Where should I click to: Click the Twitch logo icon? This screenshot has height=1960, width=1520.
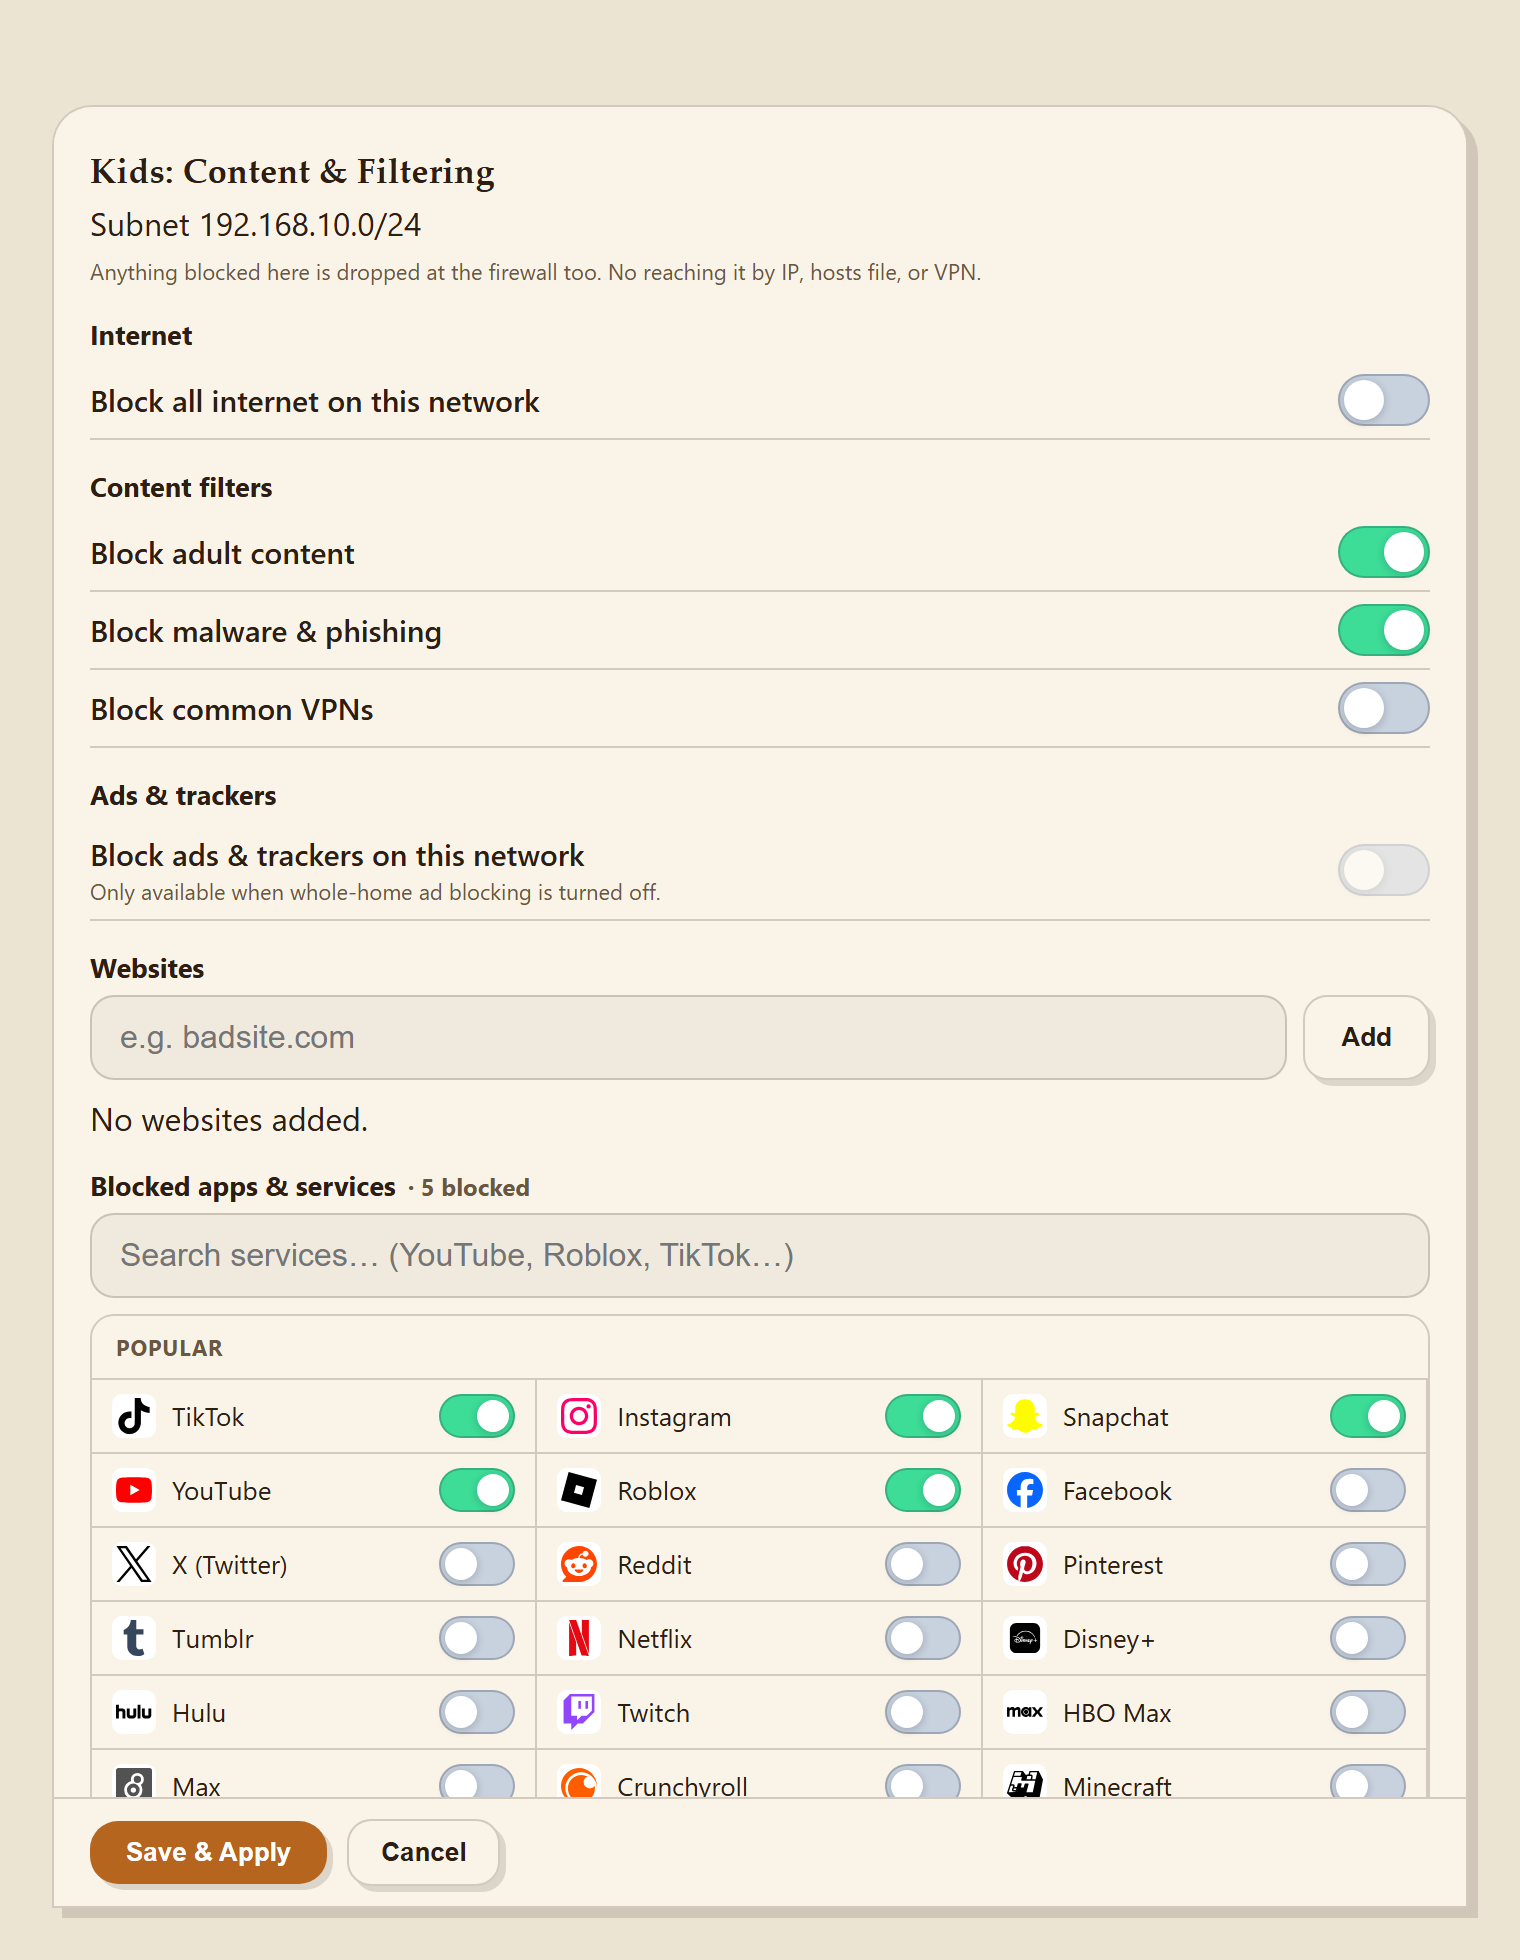[579, 1712]
